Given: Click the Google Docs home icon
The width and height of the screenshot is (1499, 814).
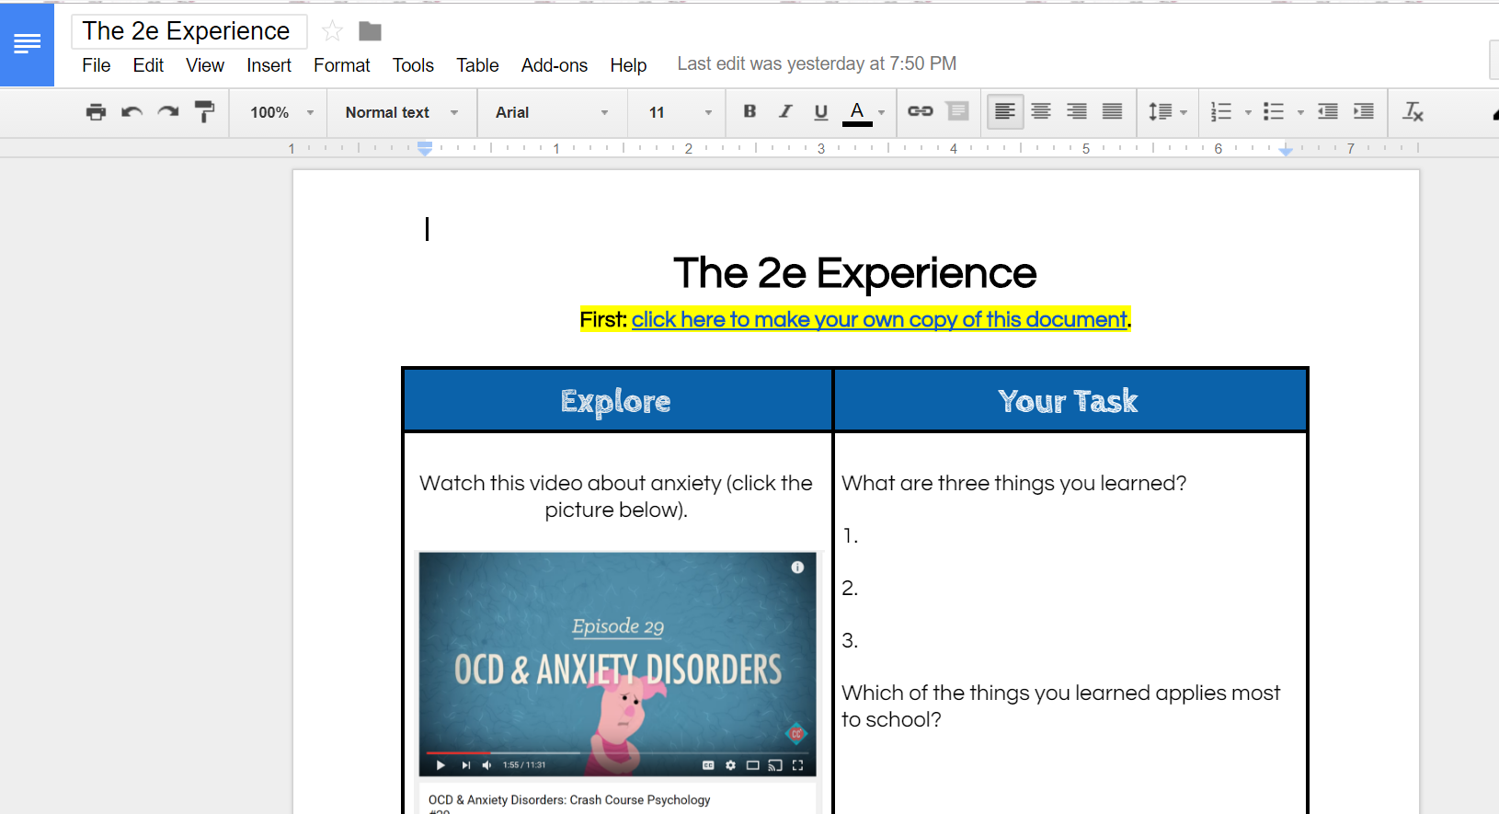Looking at the screenshot, I should 27,44.
